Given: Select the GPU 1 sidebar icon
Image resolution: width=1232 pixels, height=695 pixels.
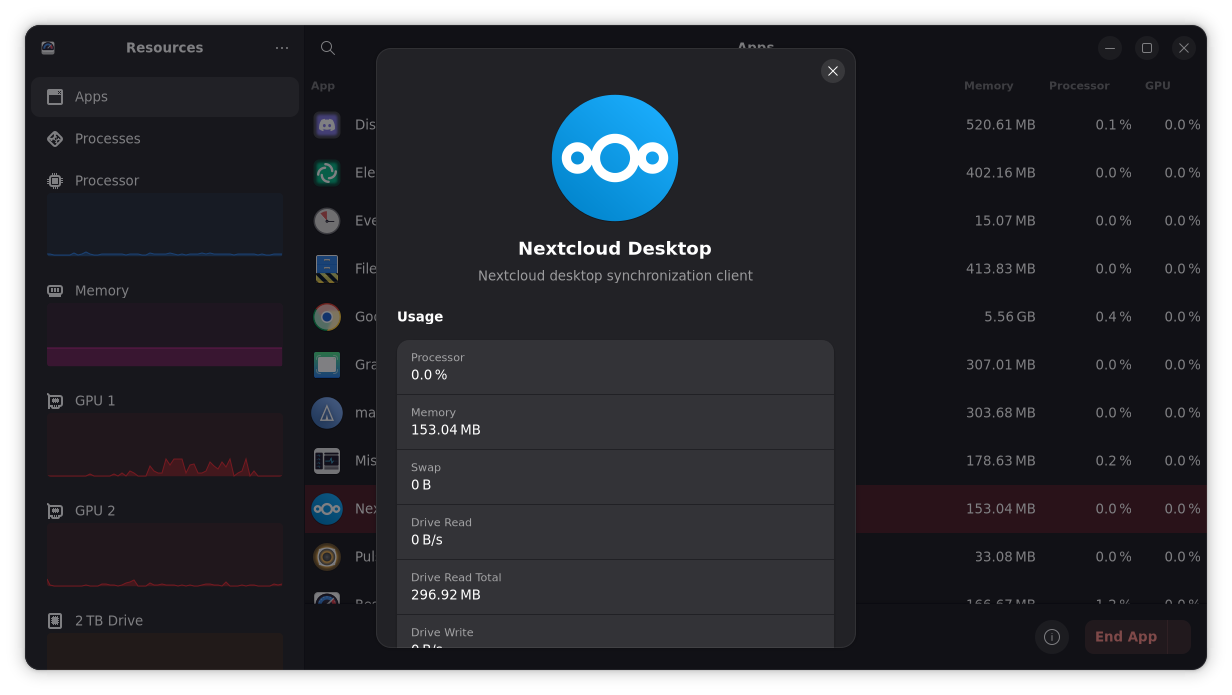Looking at the screenshot, I should pos(55,401).
